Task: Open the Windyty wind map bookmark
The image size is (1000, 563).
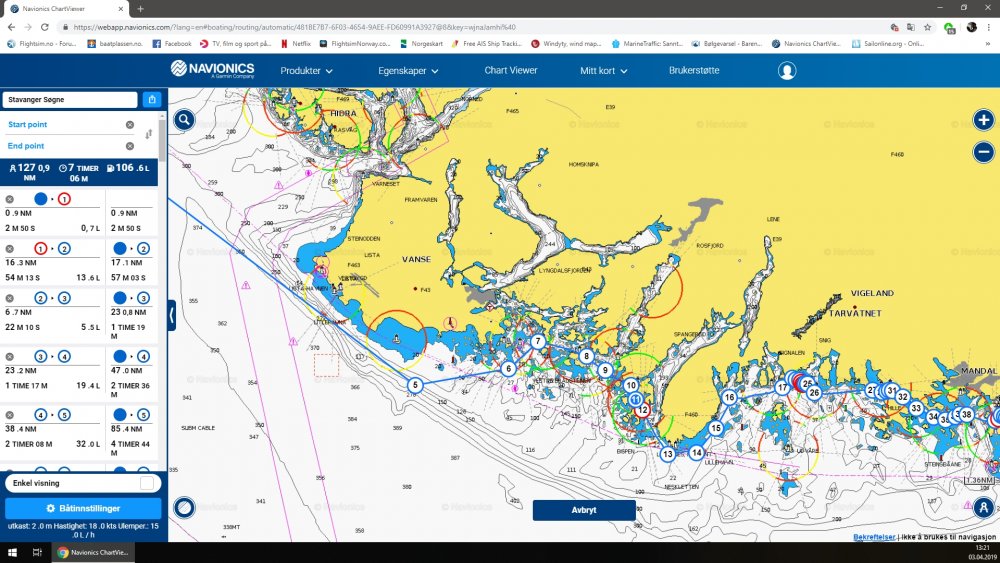Action: pos(566,44)
